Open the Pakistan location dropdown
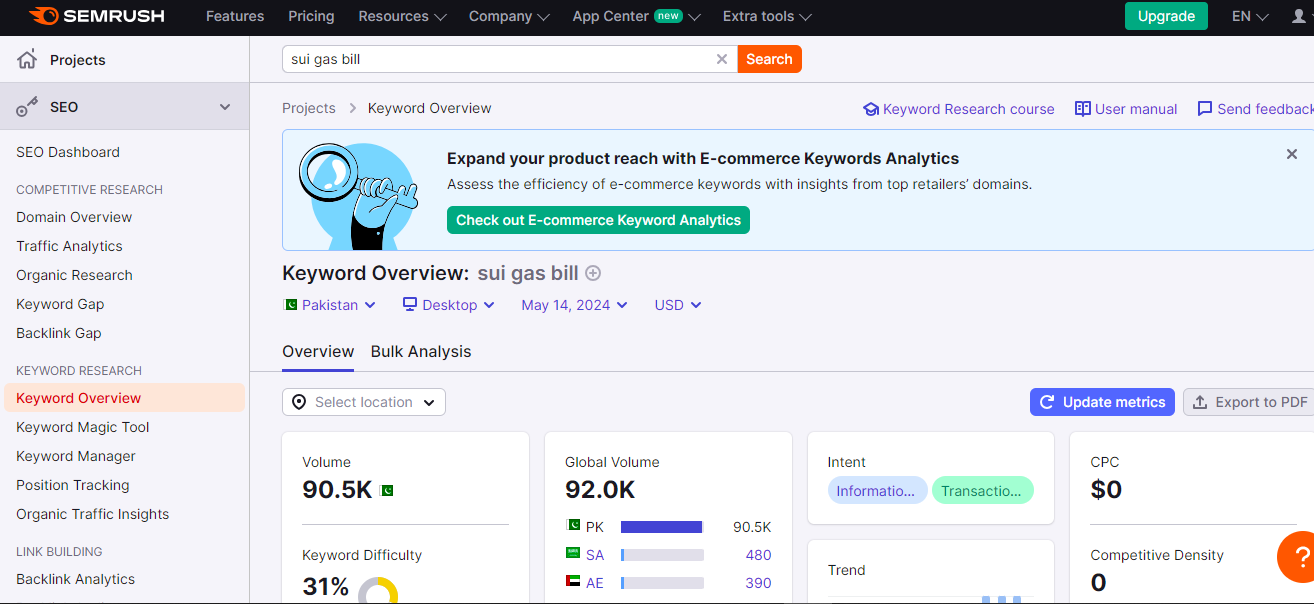 tap(330, 305)
